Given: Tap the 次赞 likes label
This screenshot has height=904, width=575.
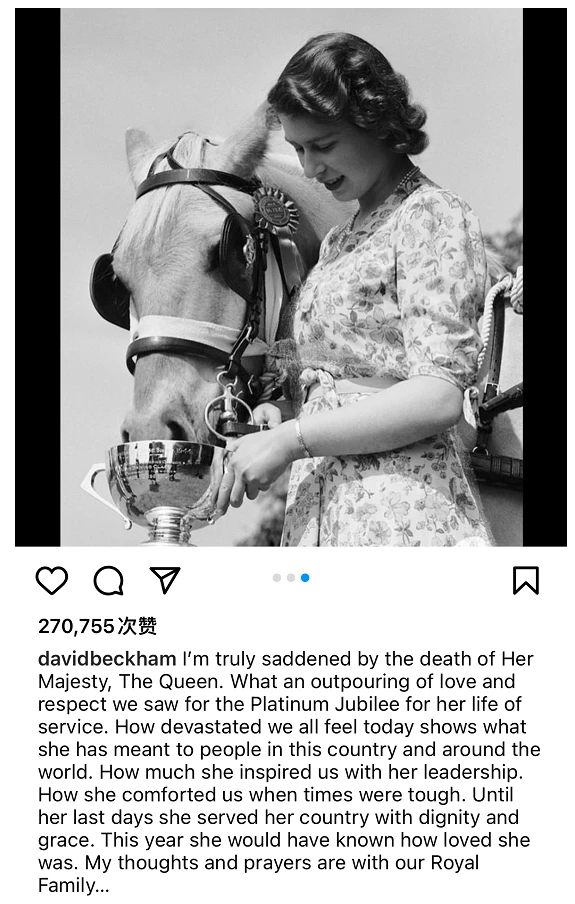Looking at the screenshot, I should point(137,626).
